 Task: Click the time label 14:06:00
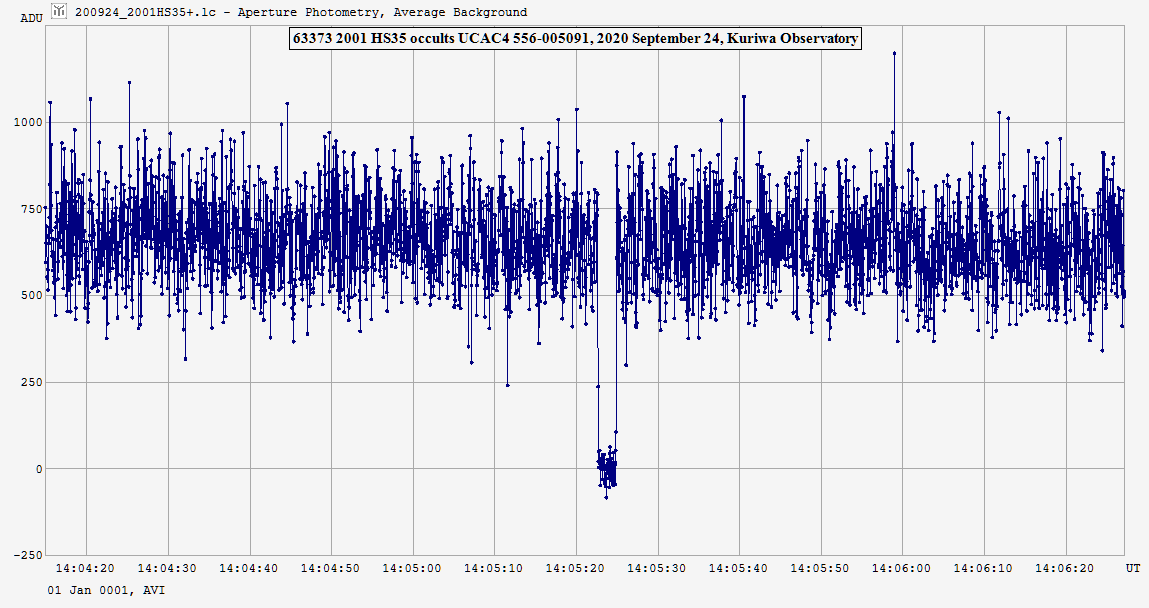(902, 568)
